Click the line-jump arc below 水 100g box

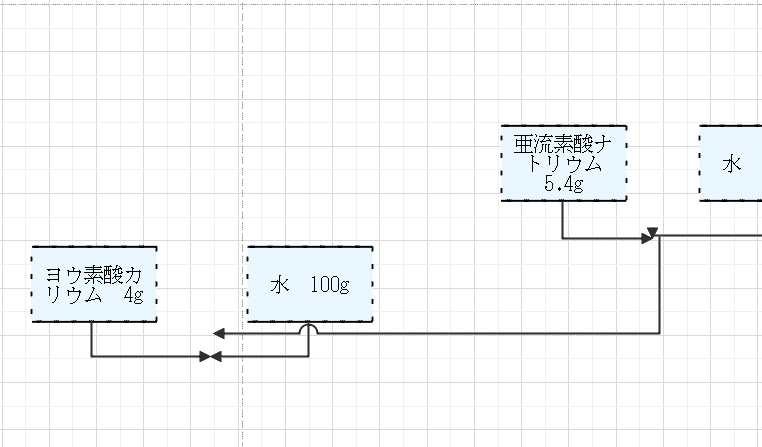[309, 328]
